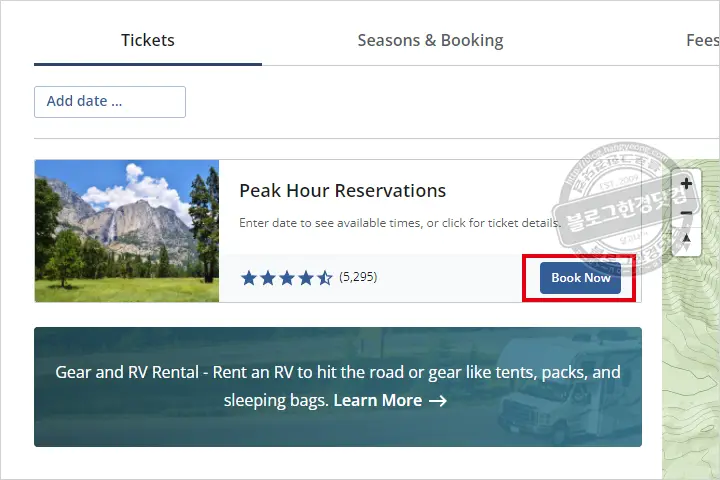Follow the Learn More link
This screenshot has height=480, width=720.
377,401
